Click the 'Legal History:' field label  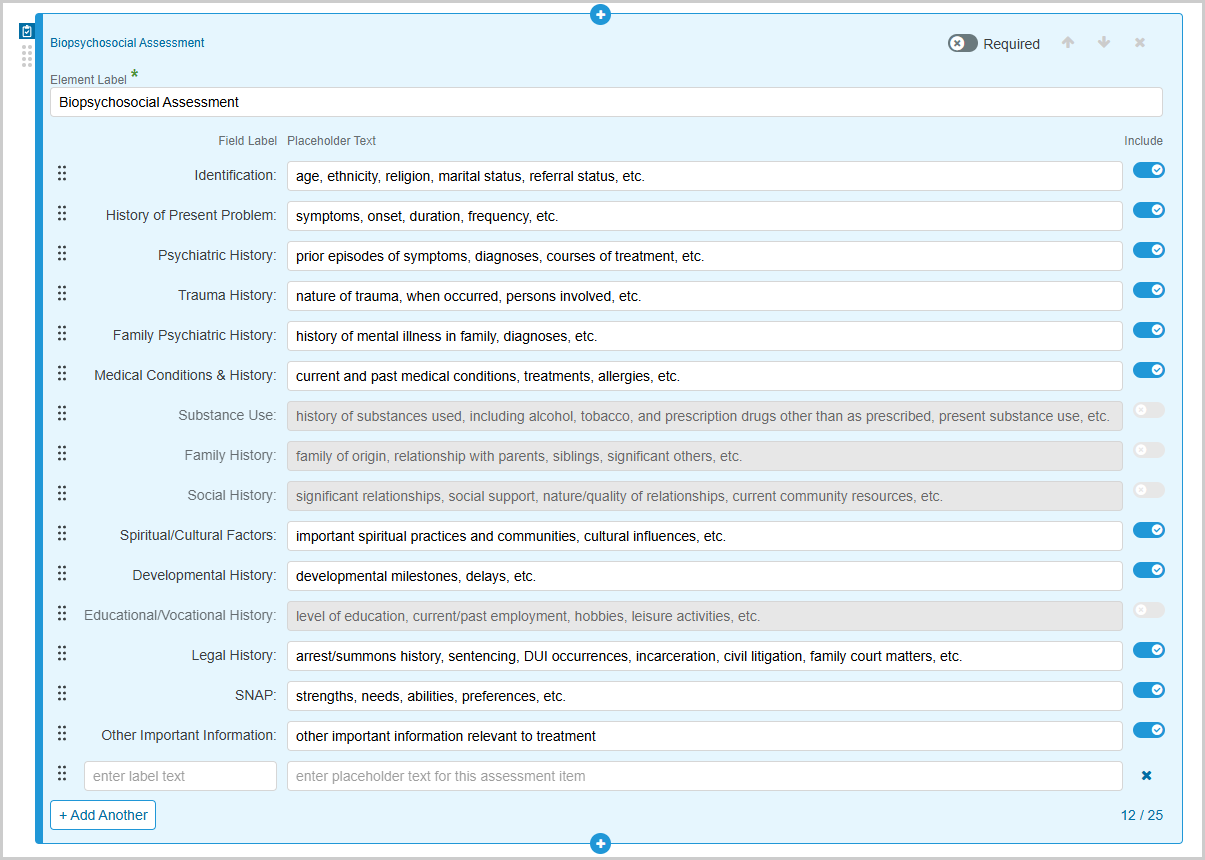click(234, 655)
